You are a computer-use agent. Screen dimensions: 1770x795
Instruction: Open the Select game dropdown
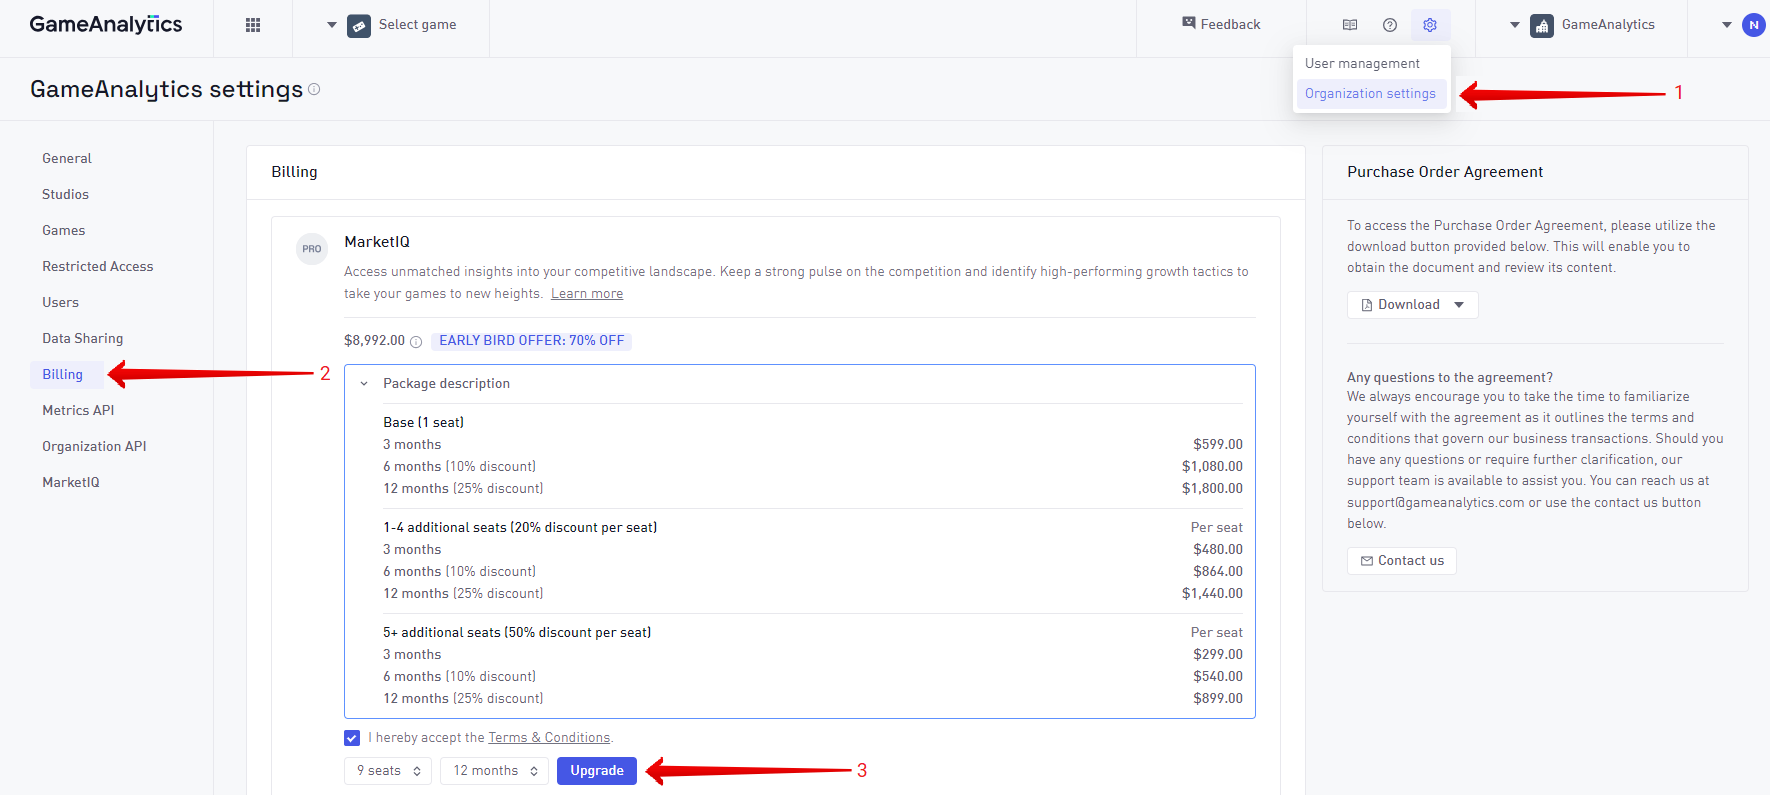pos(391,25)
